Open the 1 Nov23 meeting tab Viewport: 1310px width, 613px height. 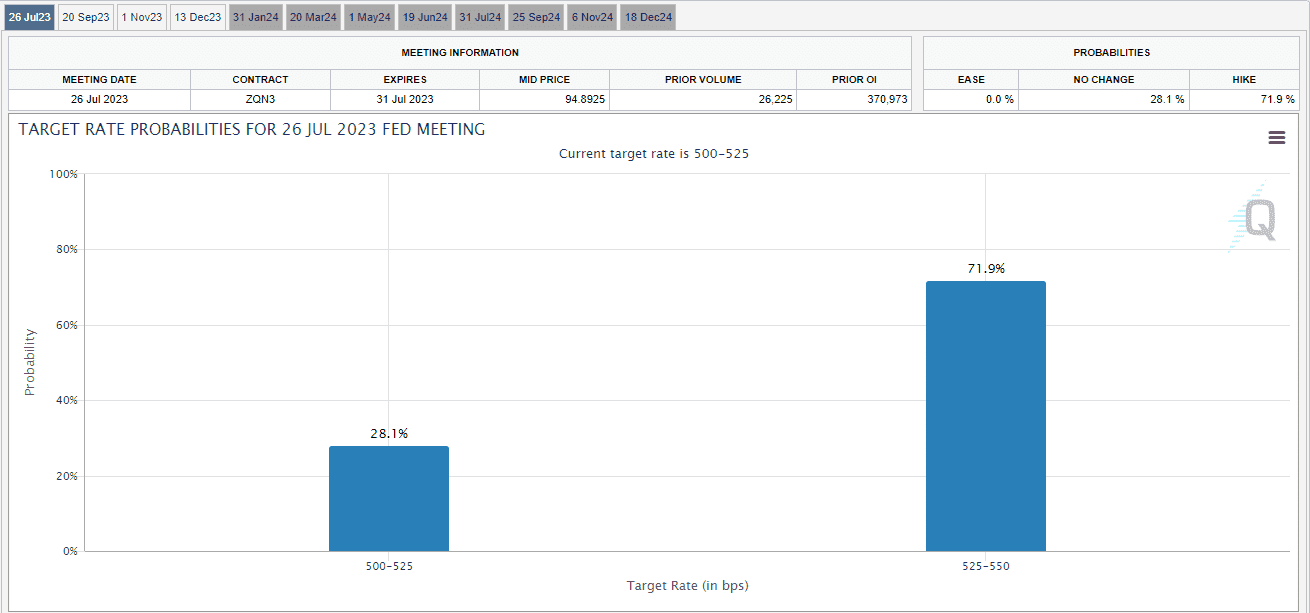(x=141, y=17)
